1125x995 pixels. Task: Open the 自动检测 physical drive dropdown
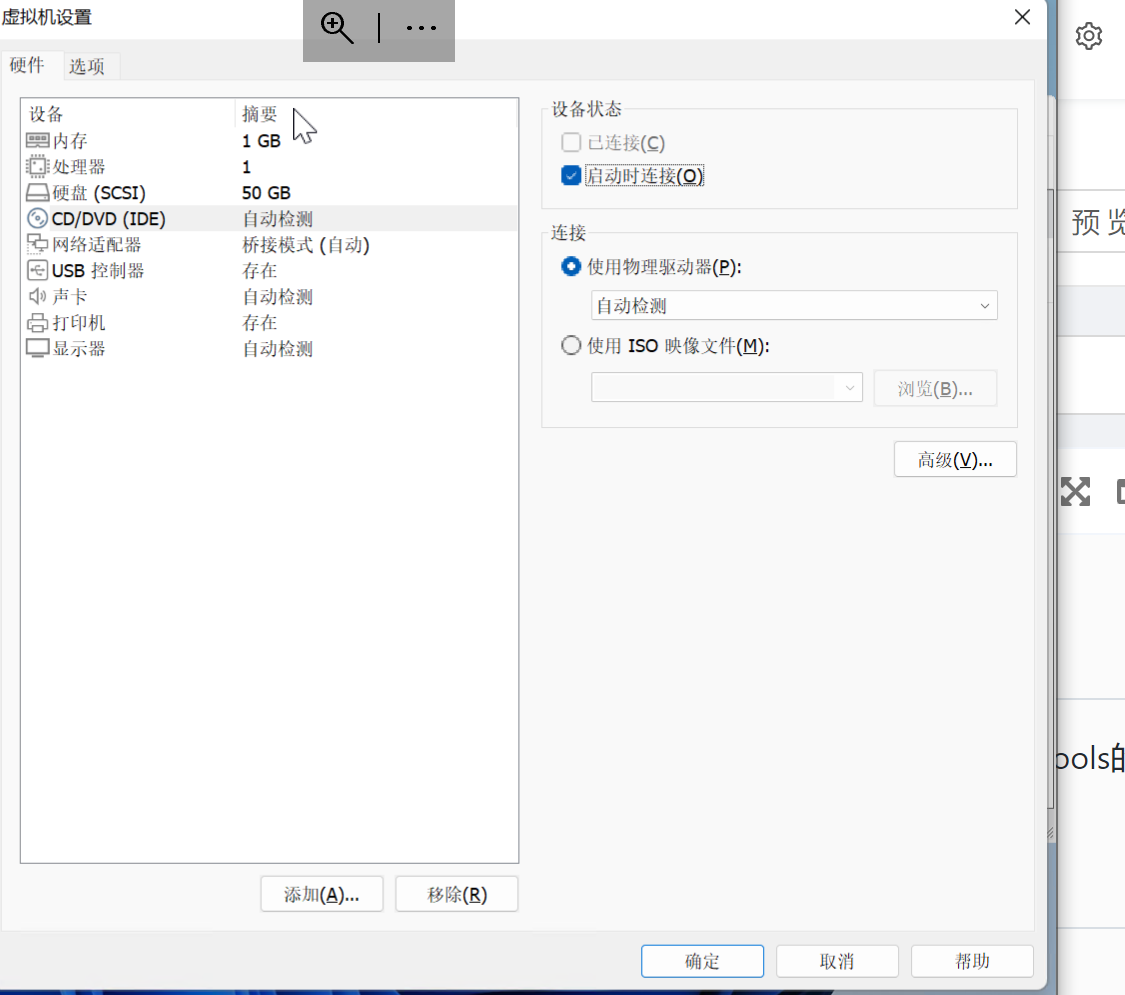(794, 306)
